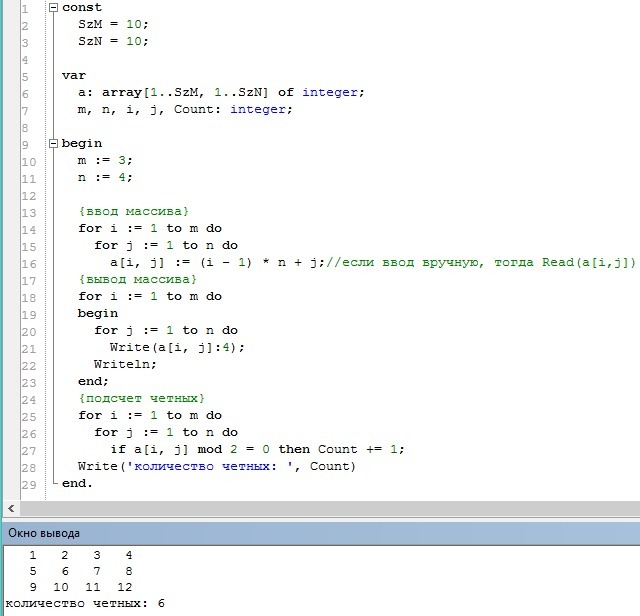Click array declaration 'a: array[1..SzM, 1..SzN]'
The image size is (640, 616).
173,93
